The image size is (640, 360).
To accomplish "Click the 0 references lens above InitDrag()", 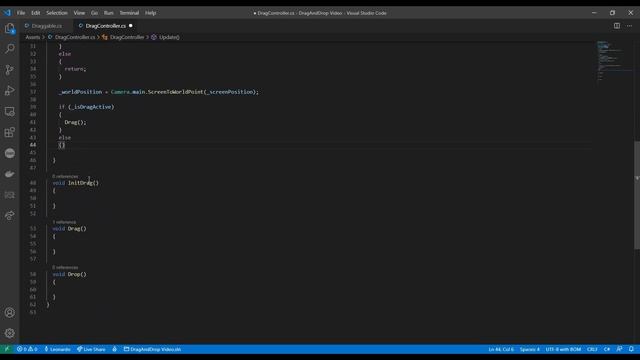I will [x=65, y=176].
